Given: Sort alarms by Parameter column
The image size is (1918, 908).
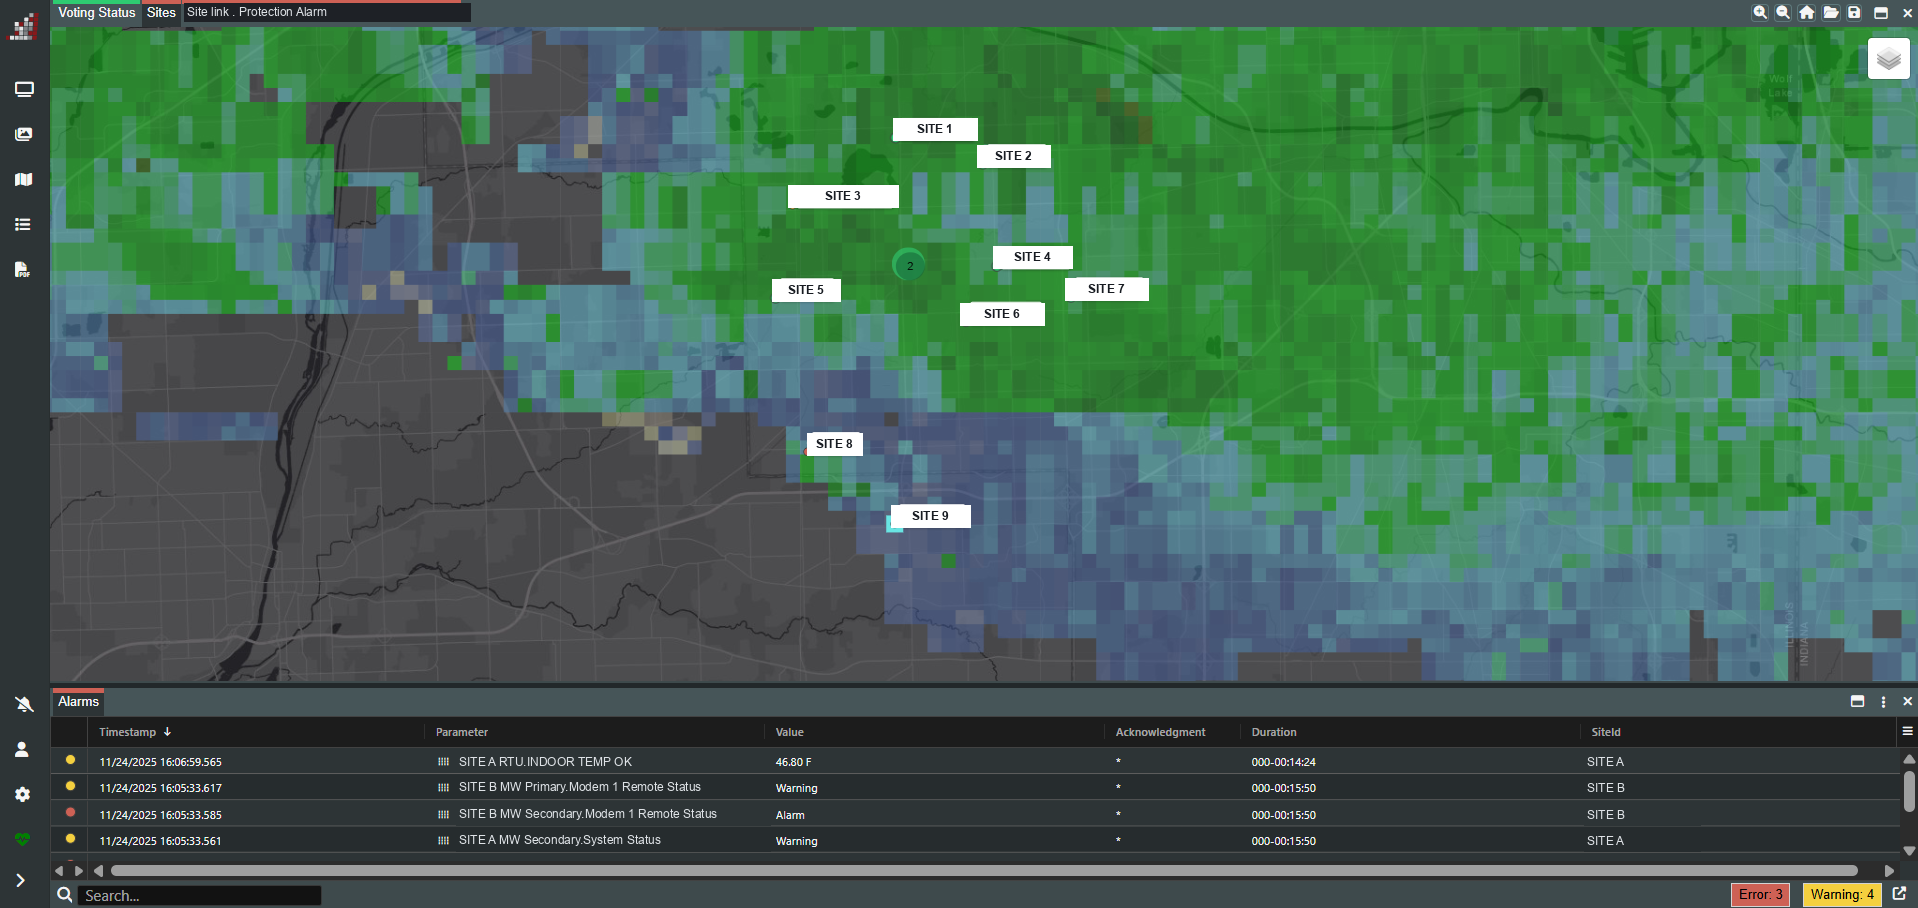Looking at the screenshot, I should 462,732.
